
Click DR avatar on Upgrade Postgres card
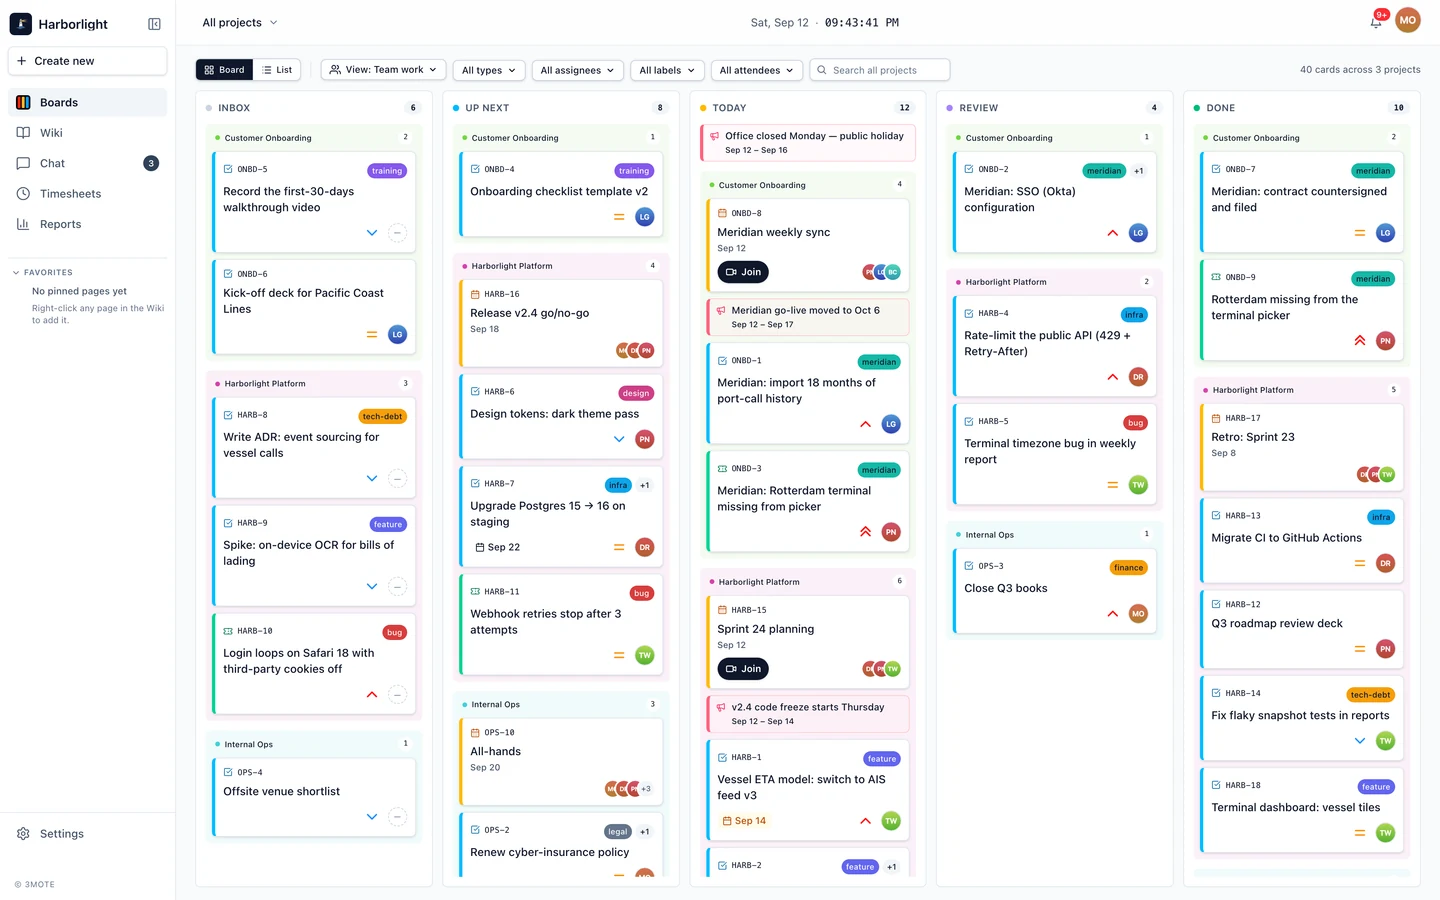point(644,547)
